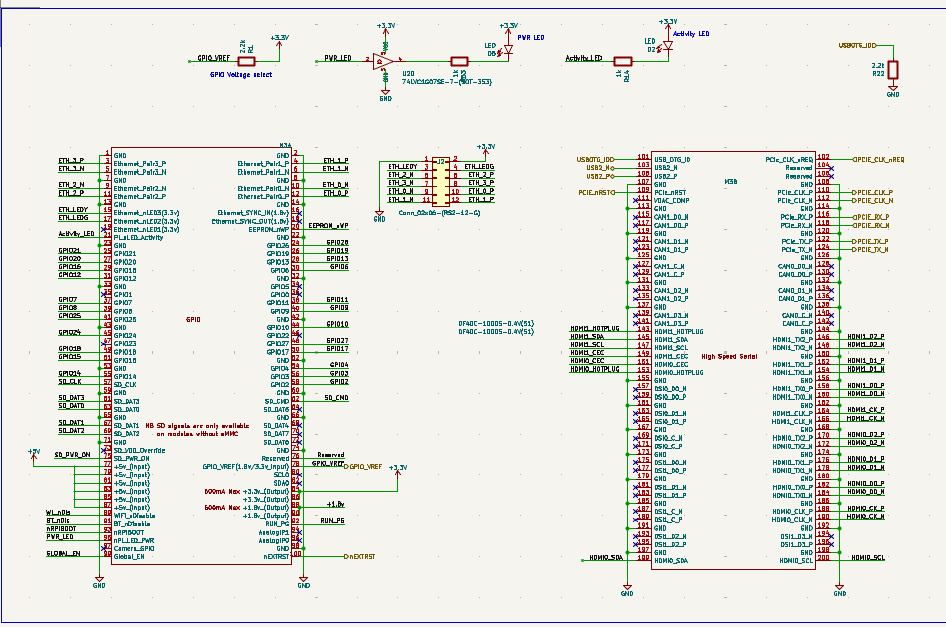Select the J2 Conn_02x06 connector symbol
Viewport: 946px width, 627px height.
439,183
